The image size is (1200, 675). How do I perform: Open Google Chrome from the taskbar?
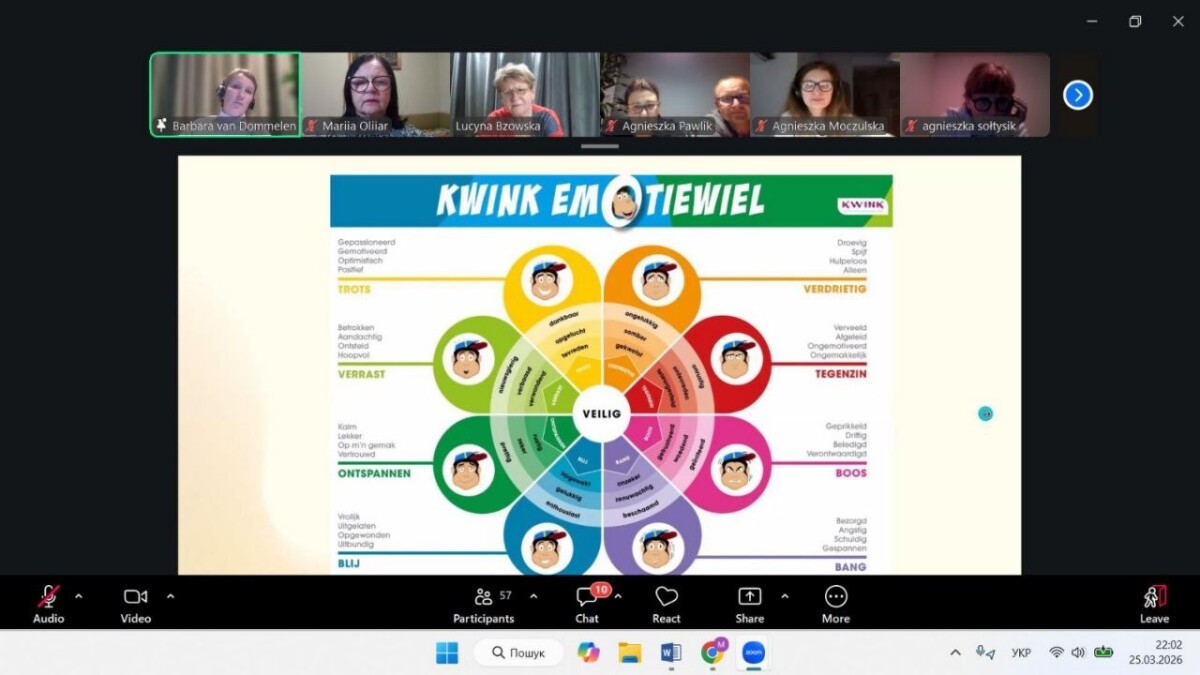pyautogui.click(x=713, y=653)
